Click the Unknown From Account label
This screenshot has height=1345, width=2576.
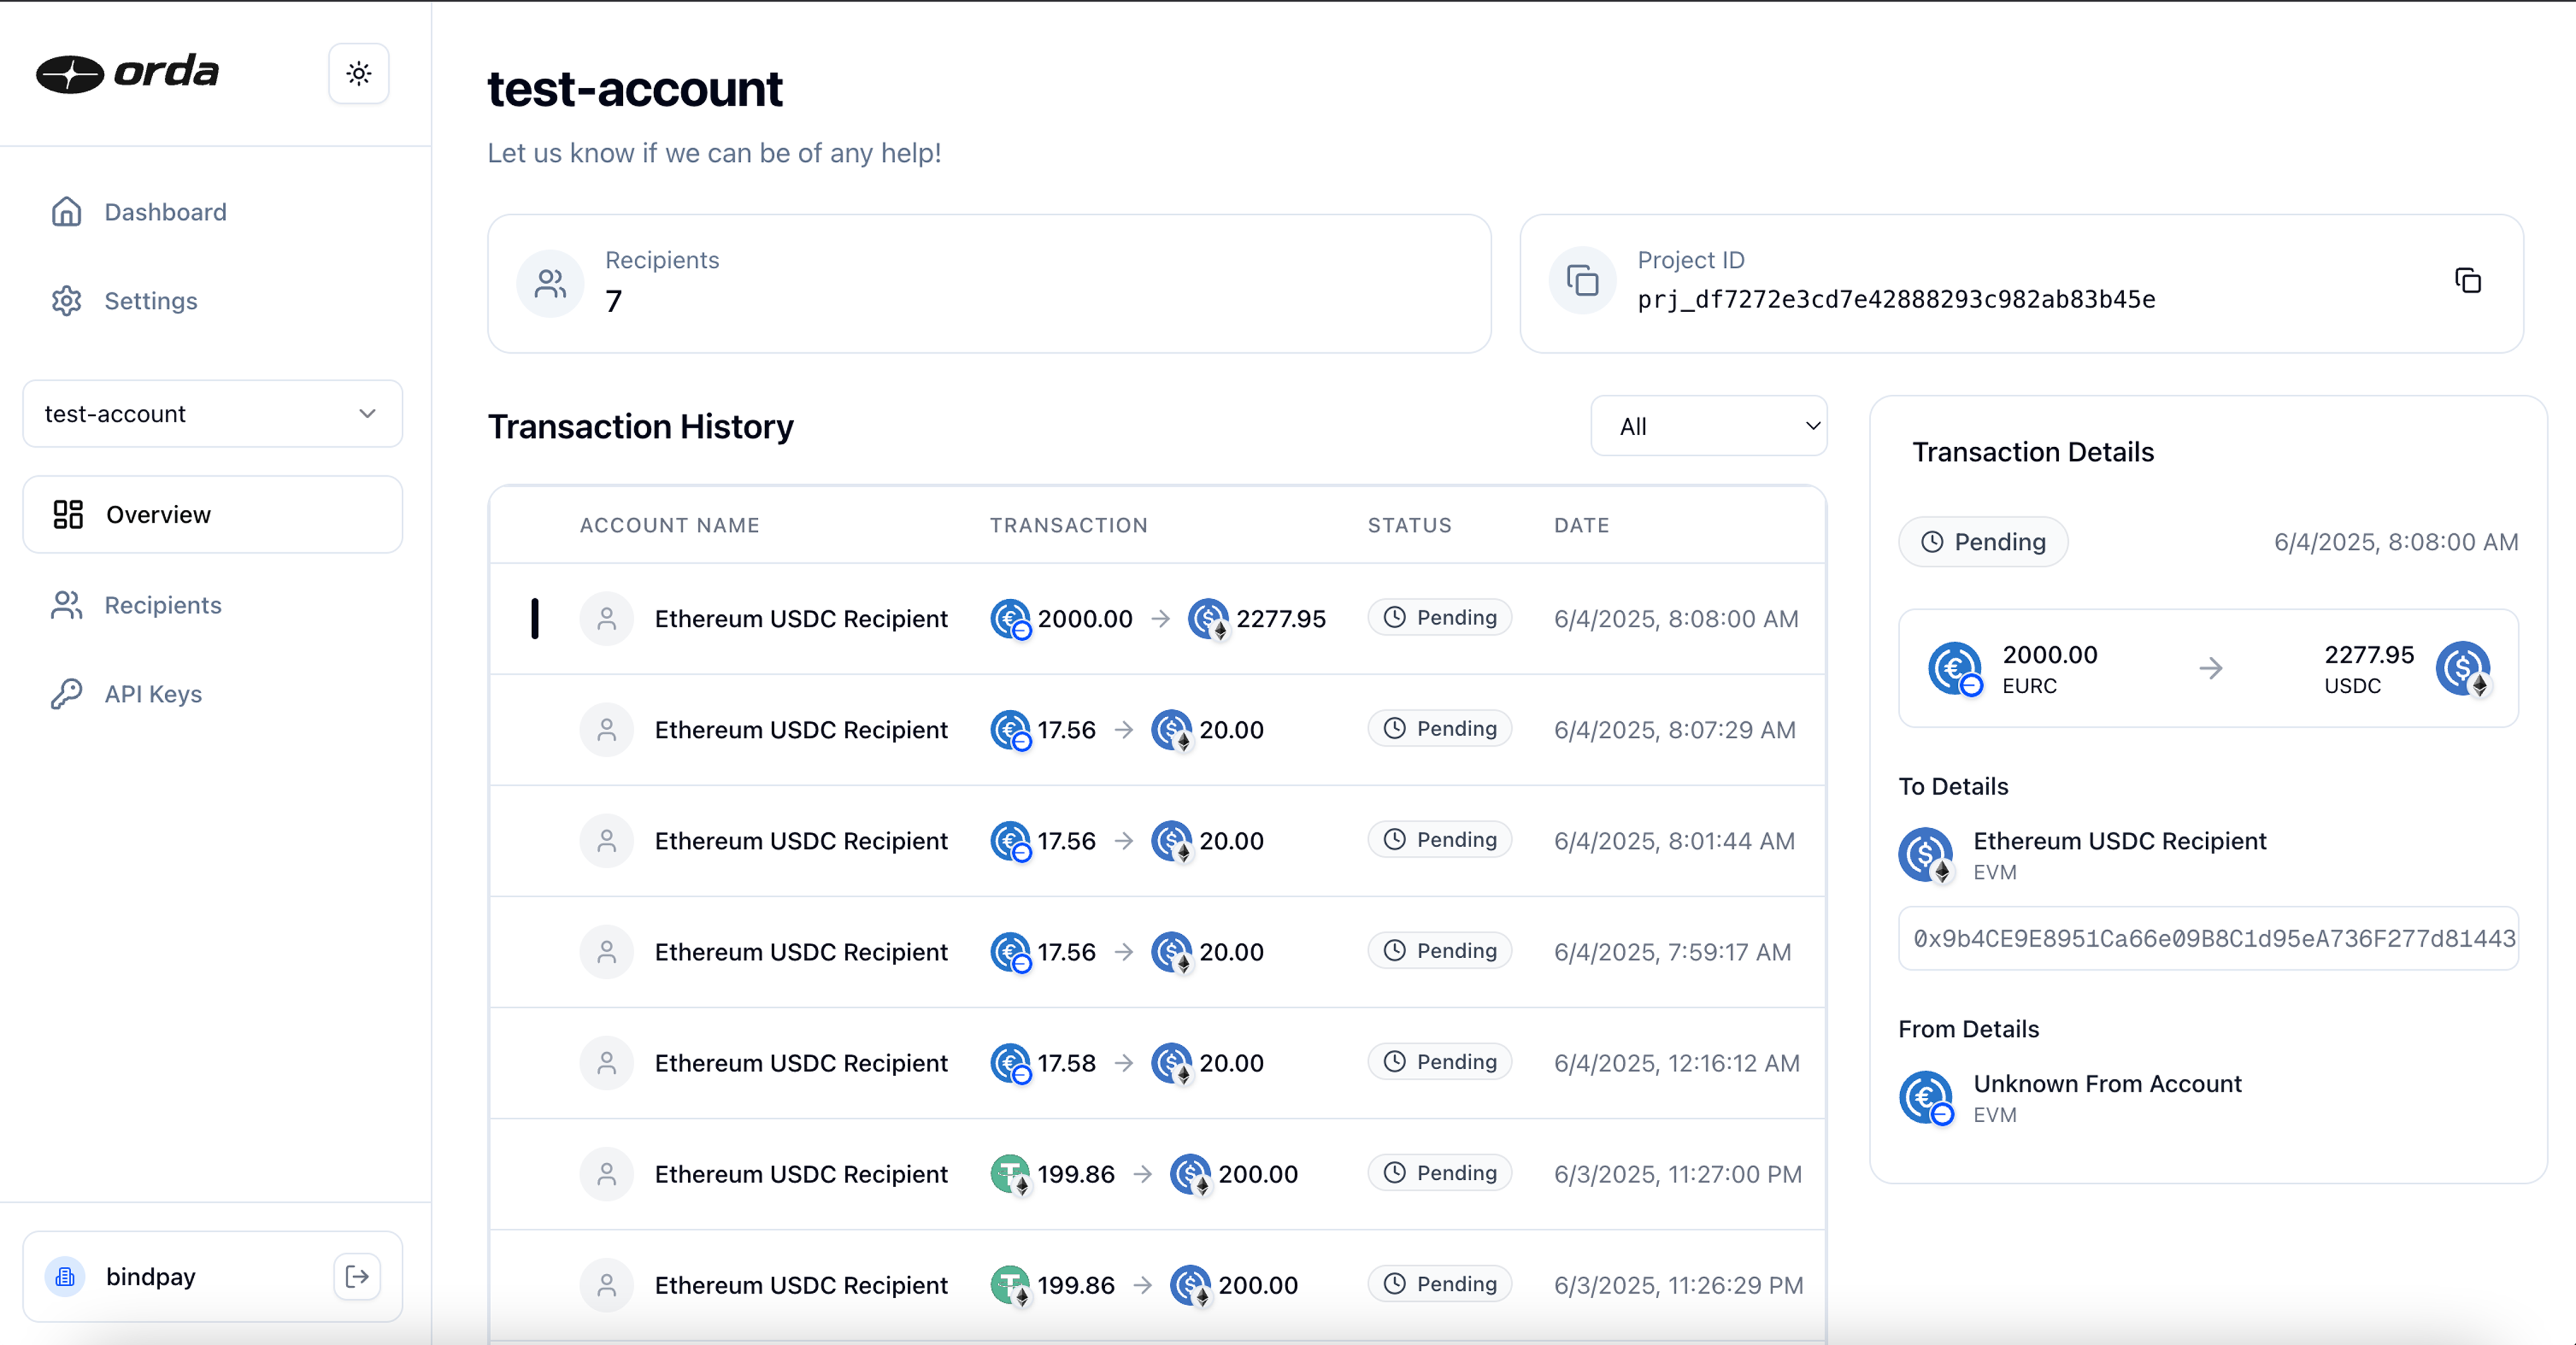pyautogui.click(x=2107, y=1084)
